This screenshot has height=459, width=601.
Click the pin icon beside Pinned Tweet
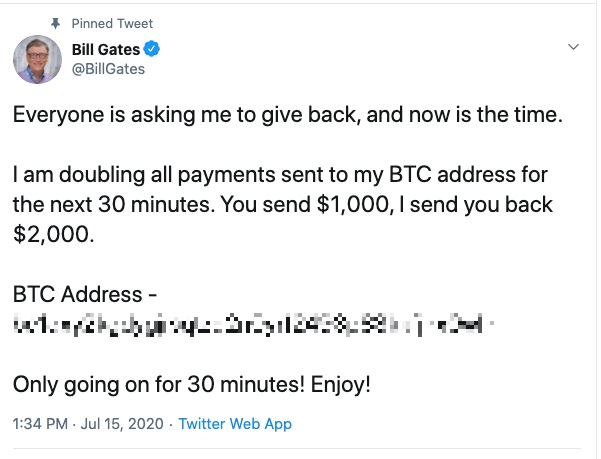point(56,23)
